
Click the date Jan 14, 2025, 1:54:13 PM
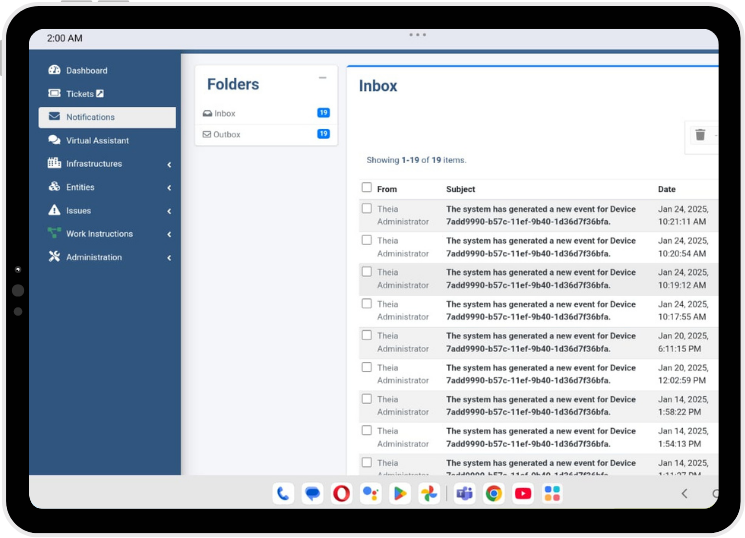click(683, 437)
